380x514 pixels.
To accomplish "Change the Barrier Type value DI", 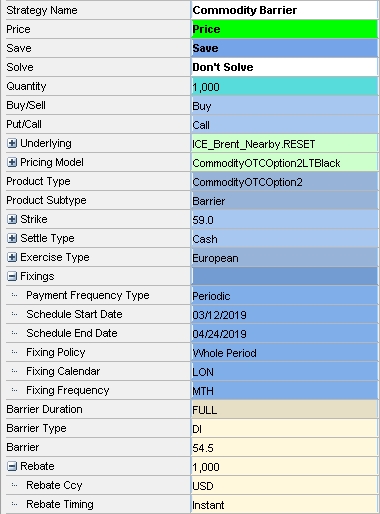I will pos(285,429).
